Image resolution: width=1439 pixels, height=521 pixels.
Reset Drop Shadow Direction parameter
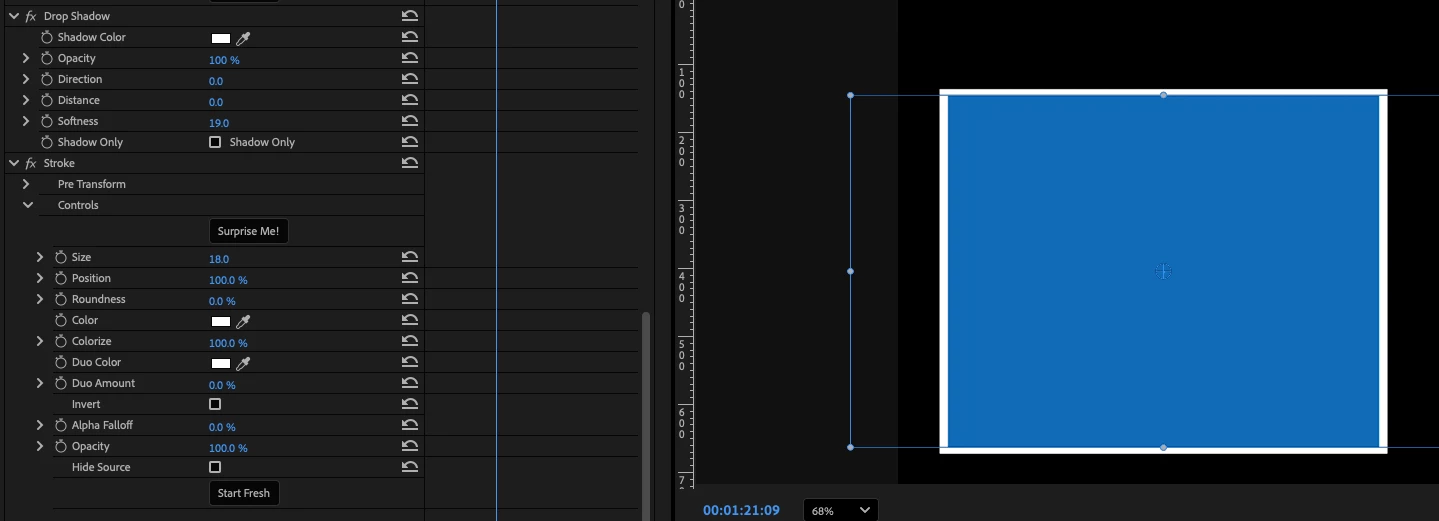point(410,79)
